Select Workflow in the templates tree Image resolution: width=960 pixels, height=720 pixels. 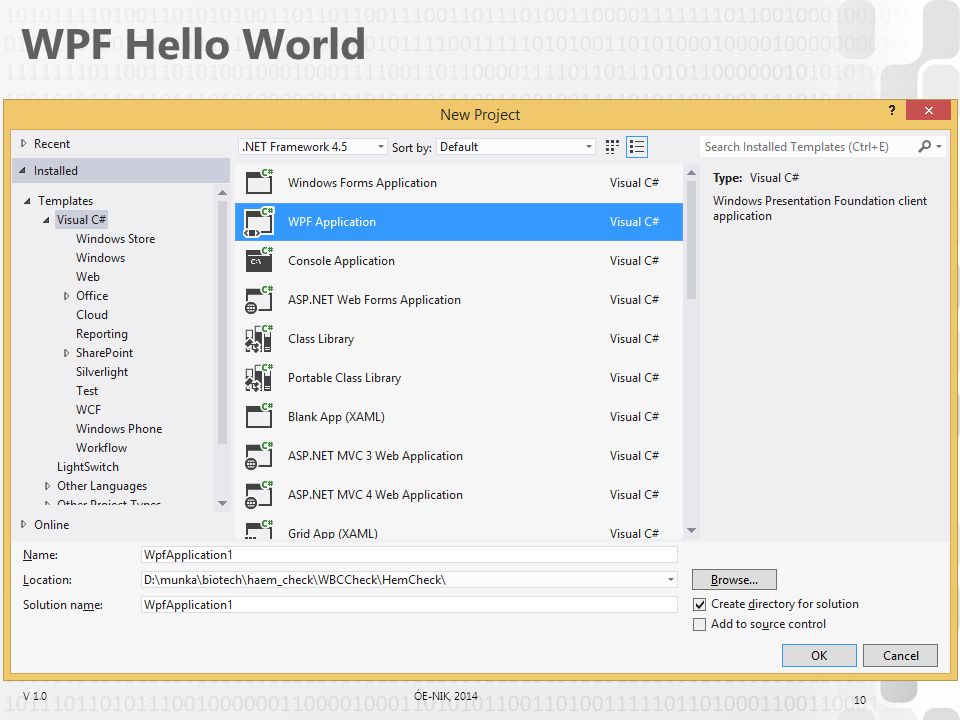click(101, 448)
